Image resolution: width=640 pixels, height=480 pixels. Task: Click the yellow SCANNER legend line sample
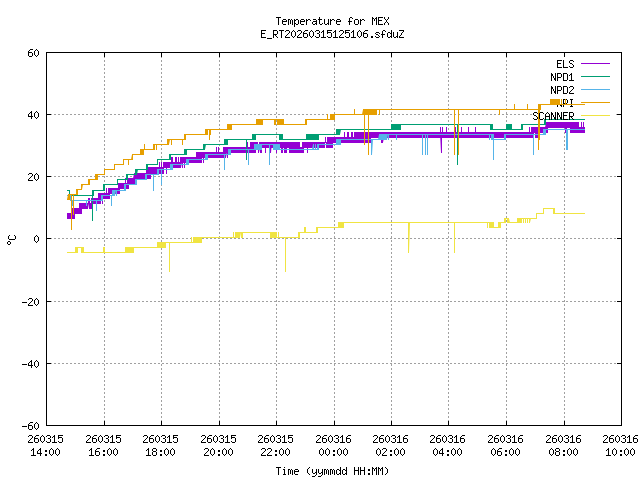594,116
